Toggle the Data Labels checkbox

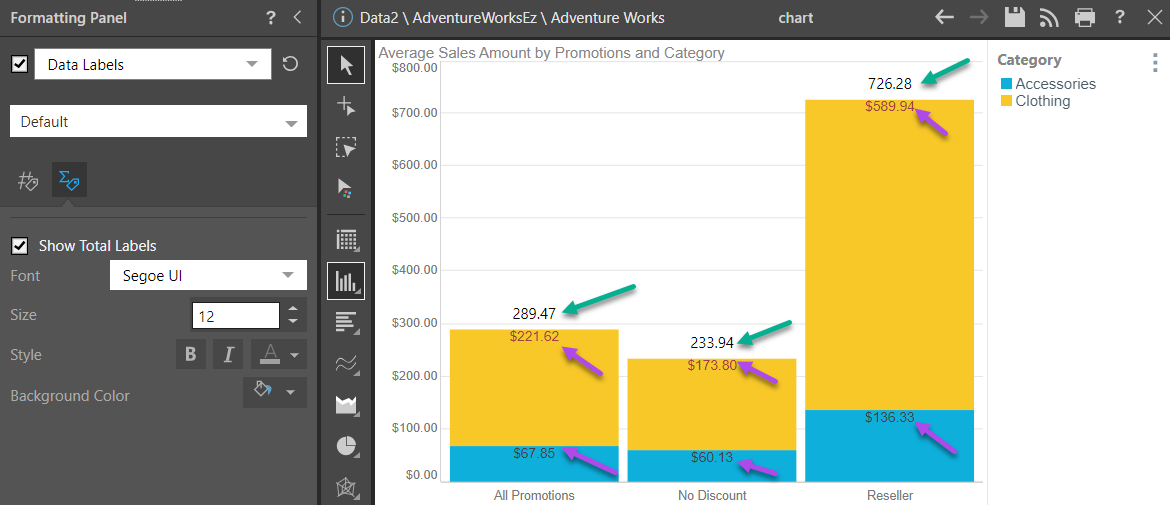pyautogui.click(x=19, y=64)
